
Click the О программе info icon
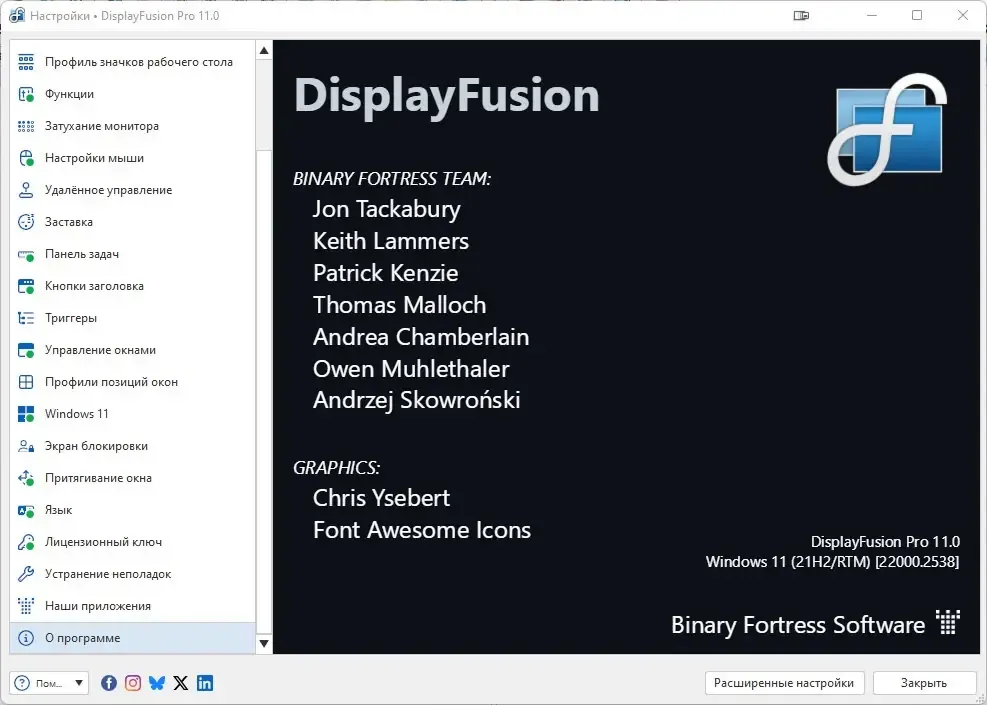[x=26, y=638]
